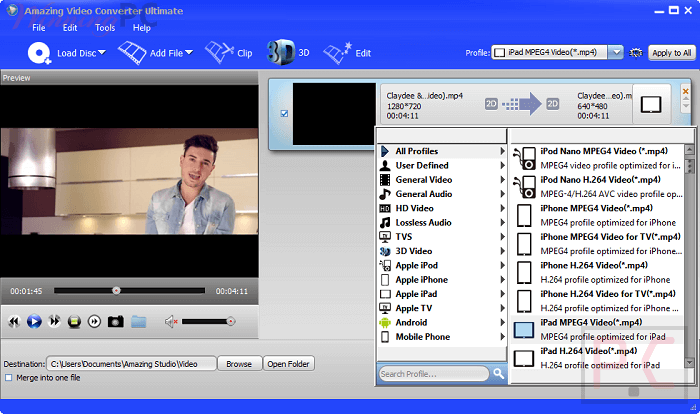This screenshot has width=700, height=414.
Task: Choose iPhone MPEG4 Video(*.mp4) profile
Action: pos(597,215)
